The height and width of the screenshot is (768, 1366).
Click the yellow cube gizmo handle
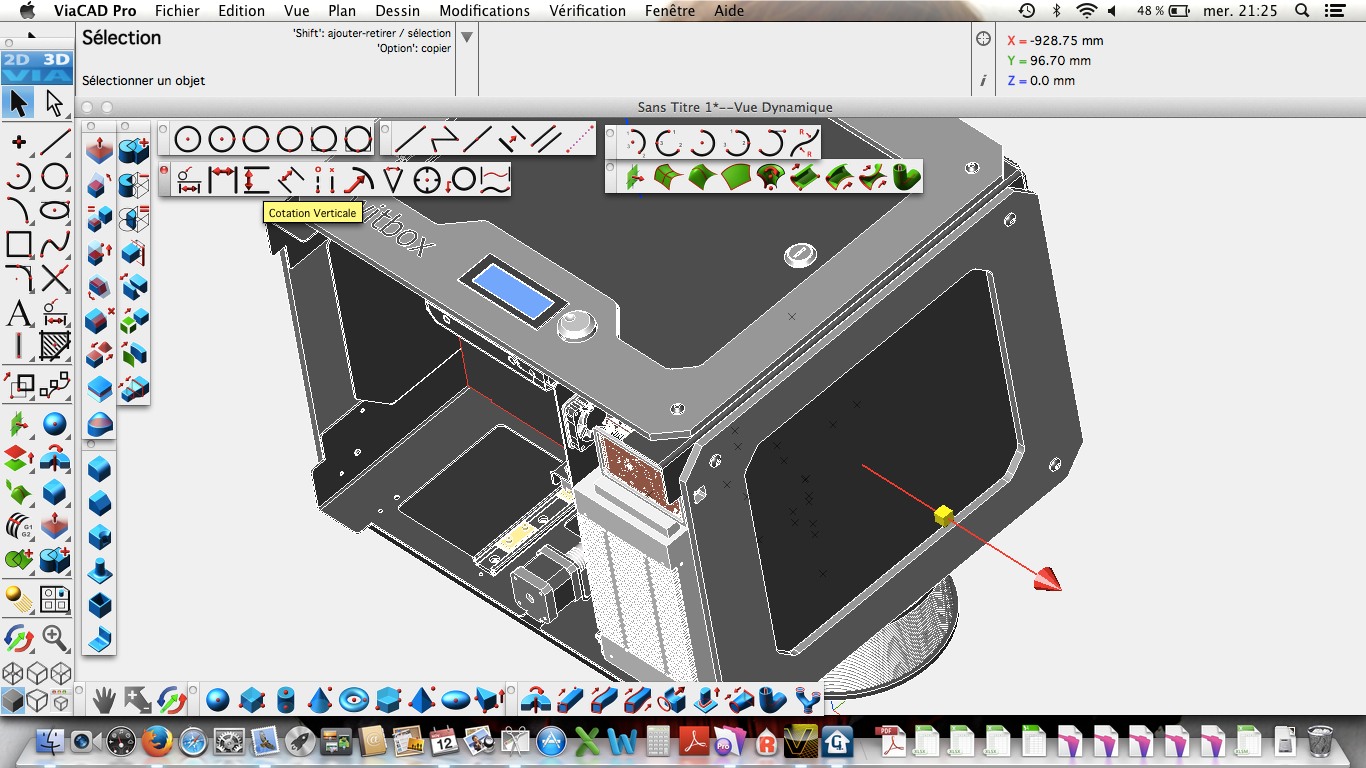(x=943, y=515)
